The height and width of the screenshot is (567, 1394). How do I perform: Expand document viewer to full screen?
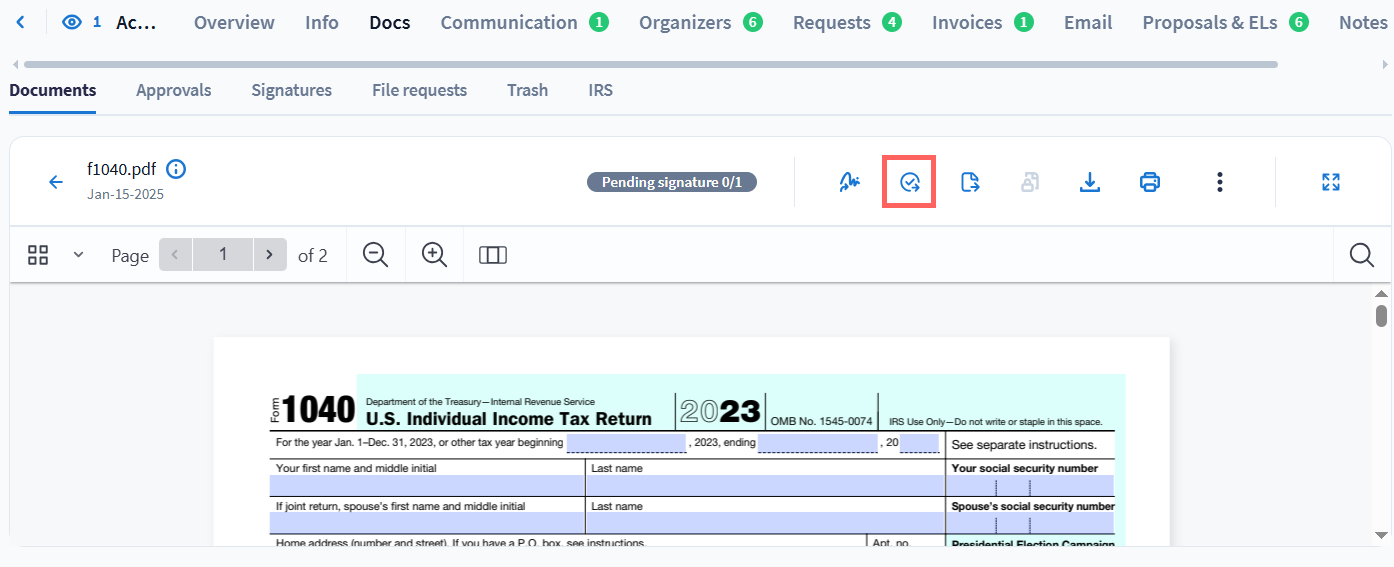(x=1330, y=182)
